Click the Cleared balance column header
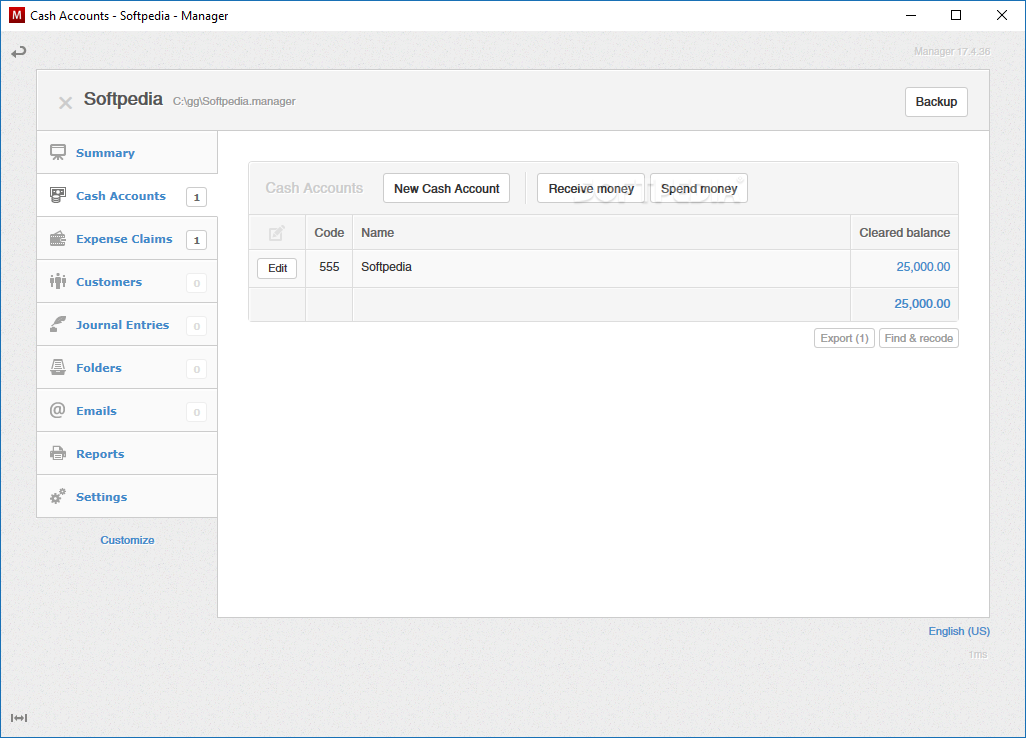This screenshot has width=1026, height=738. coord(904,233)
